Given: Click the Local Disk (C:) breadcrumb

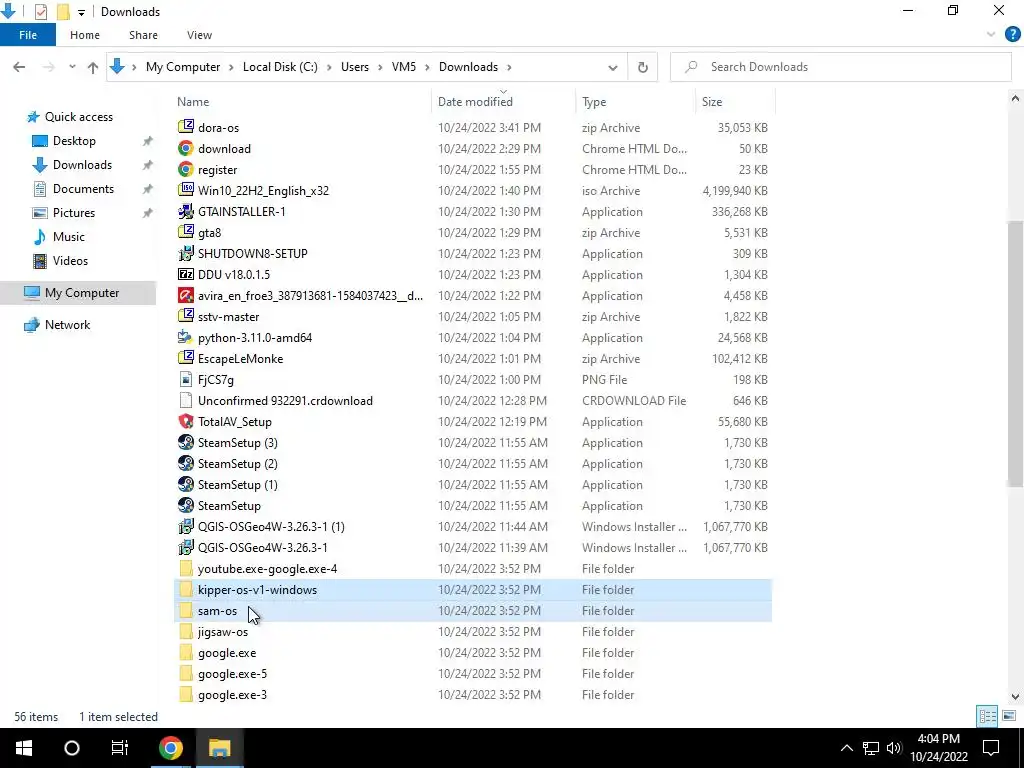Looking at the screenshot, I should [x=280, y=67].
